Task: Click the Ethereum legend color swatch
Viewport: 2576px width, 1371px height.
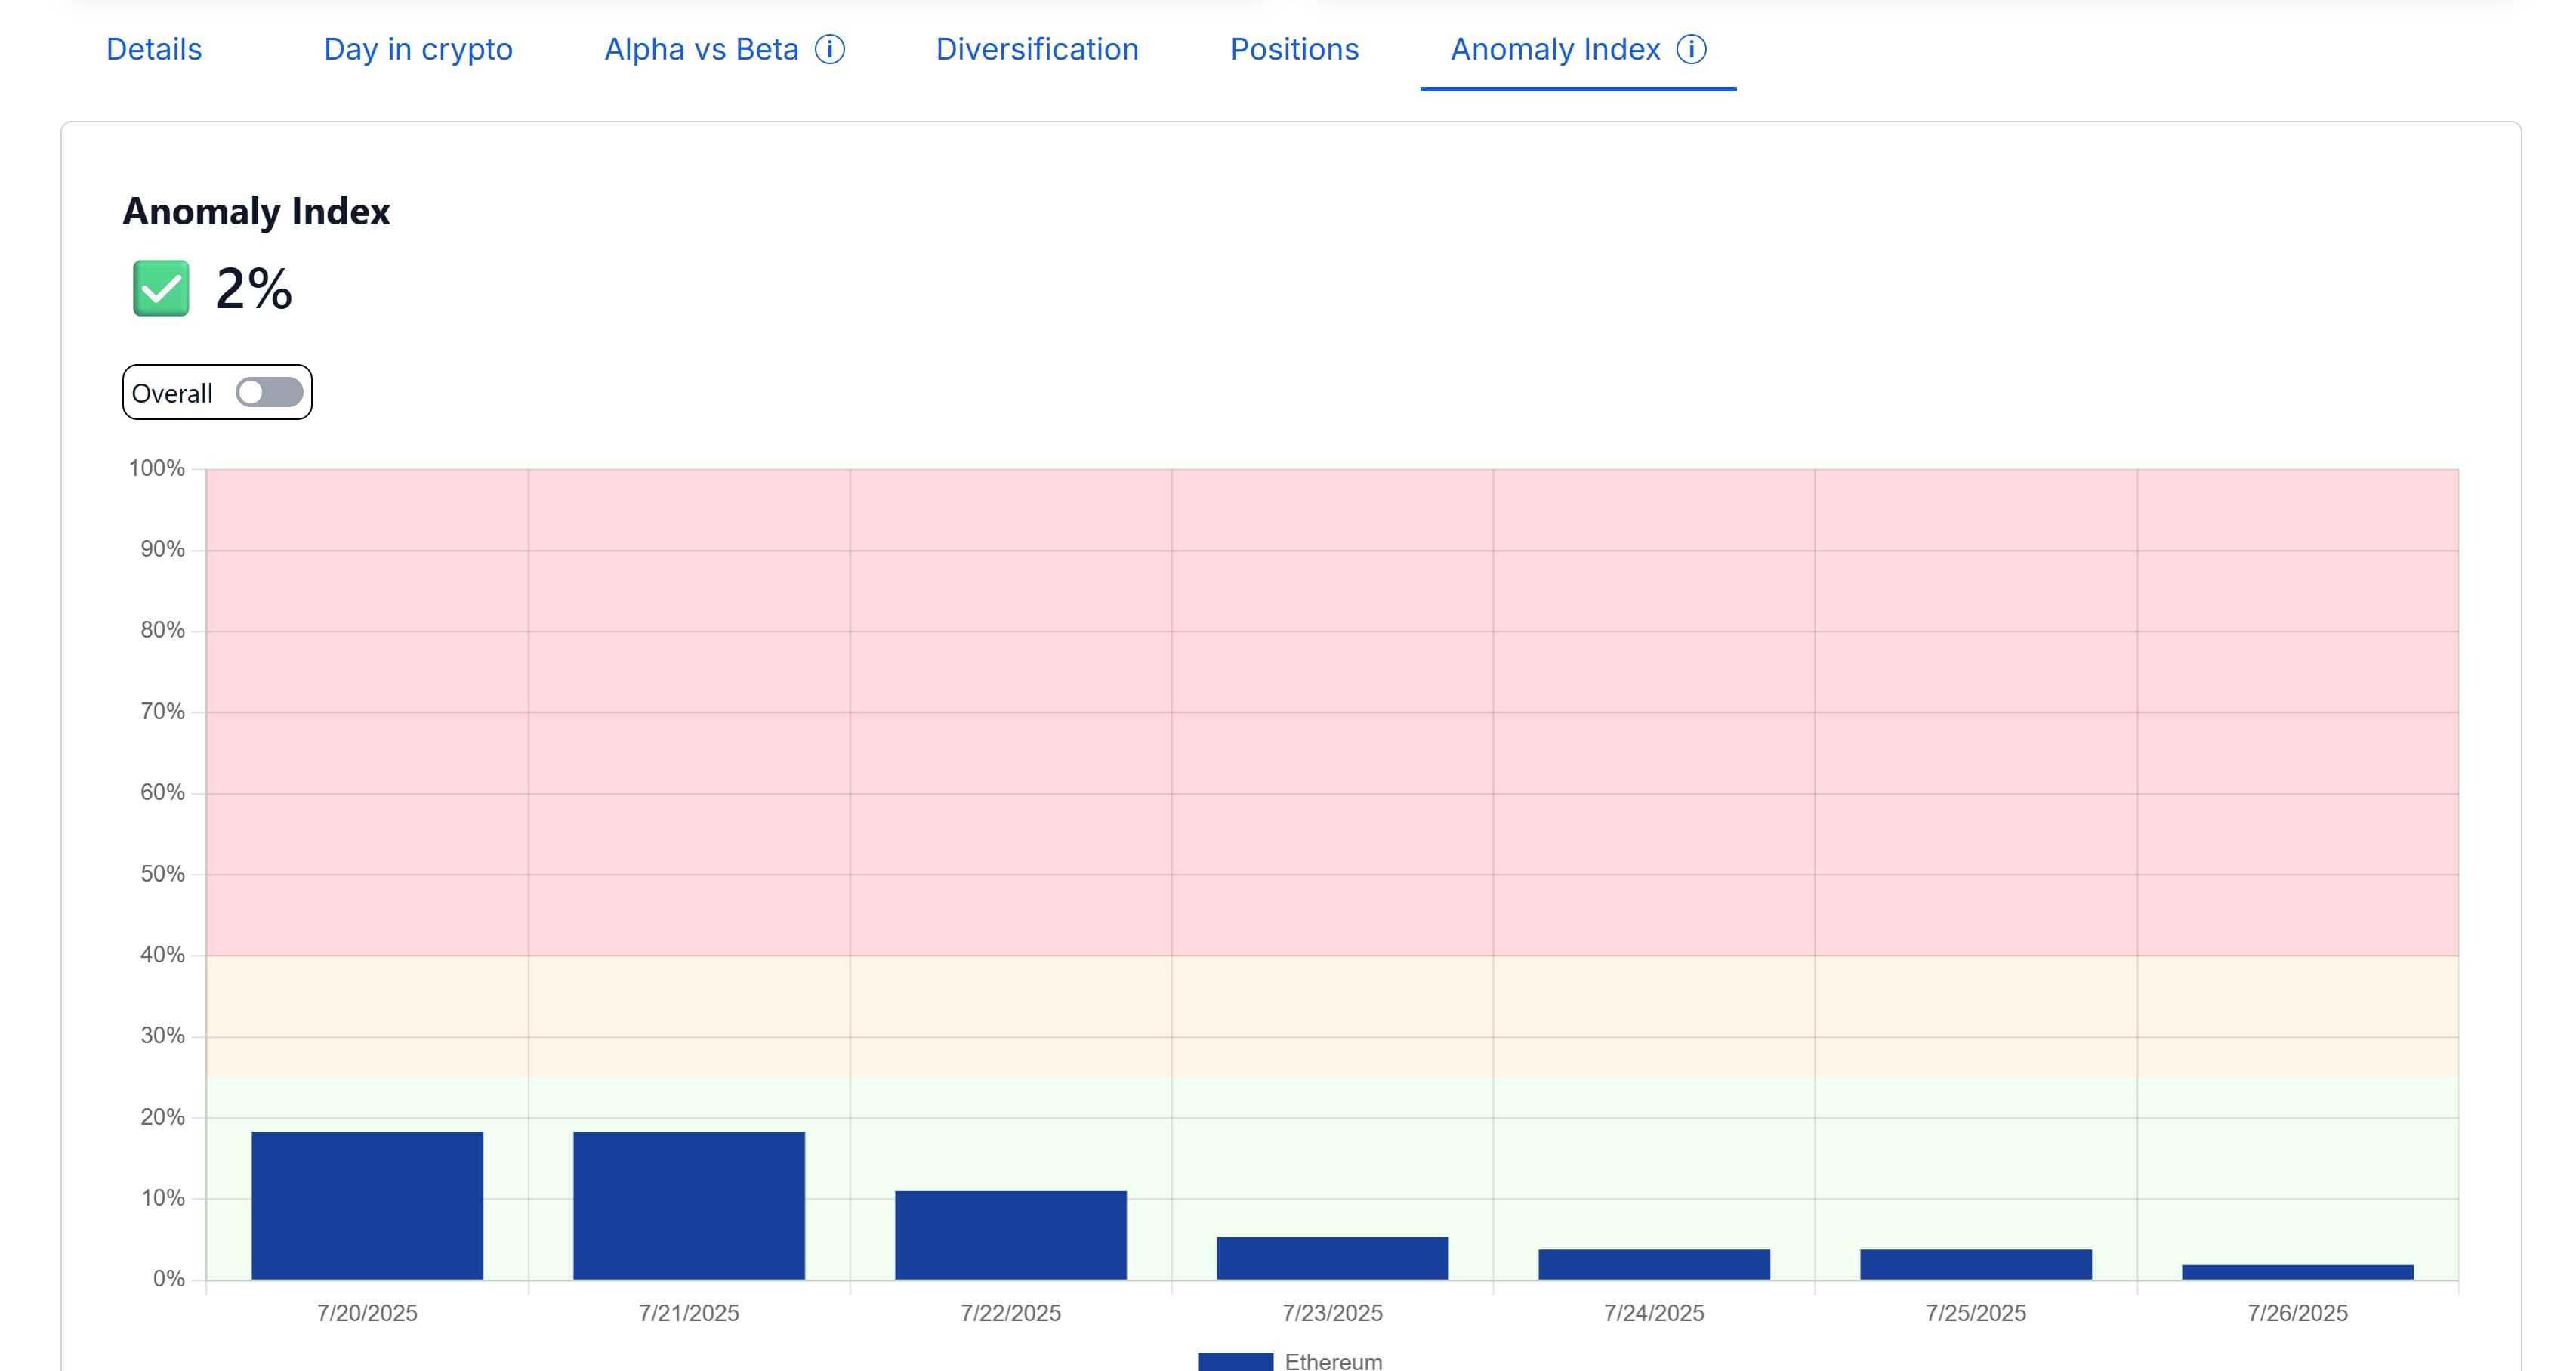Action: pos(1235,1361)
